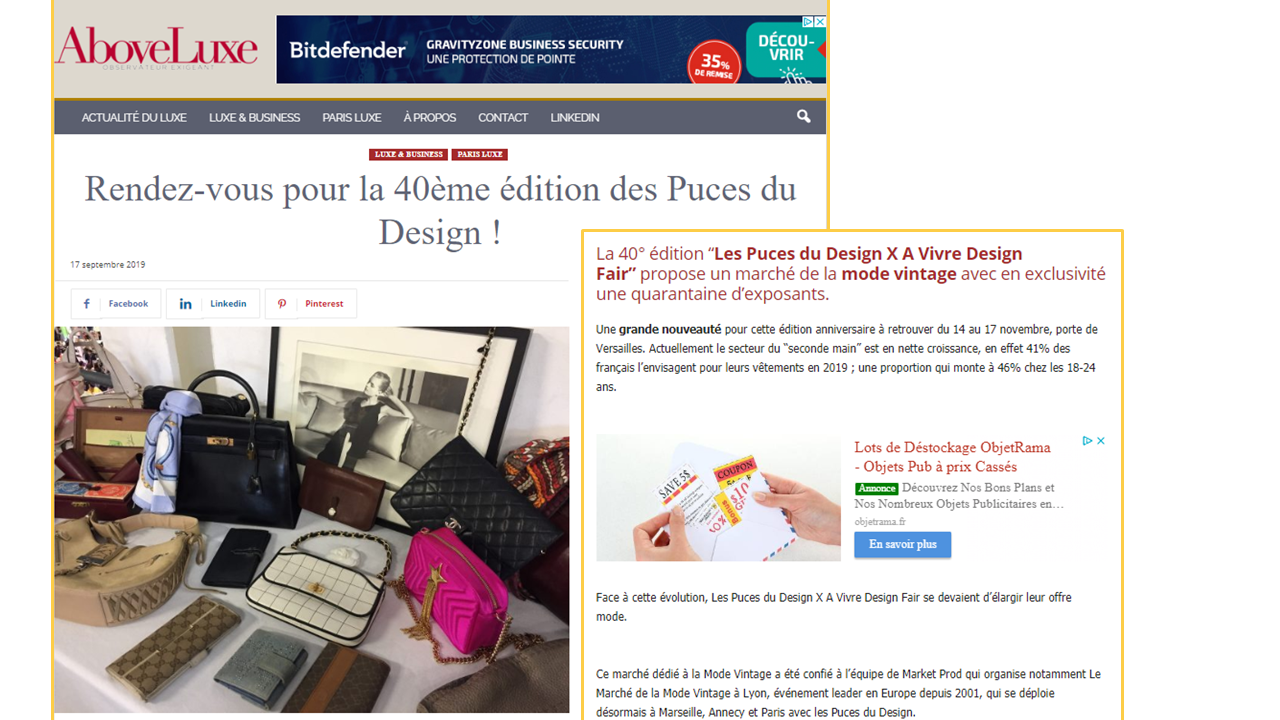This screenshot has height=720, width=1280.
Task: Click the En savoir plus button
Action: (x=902, y=544)
